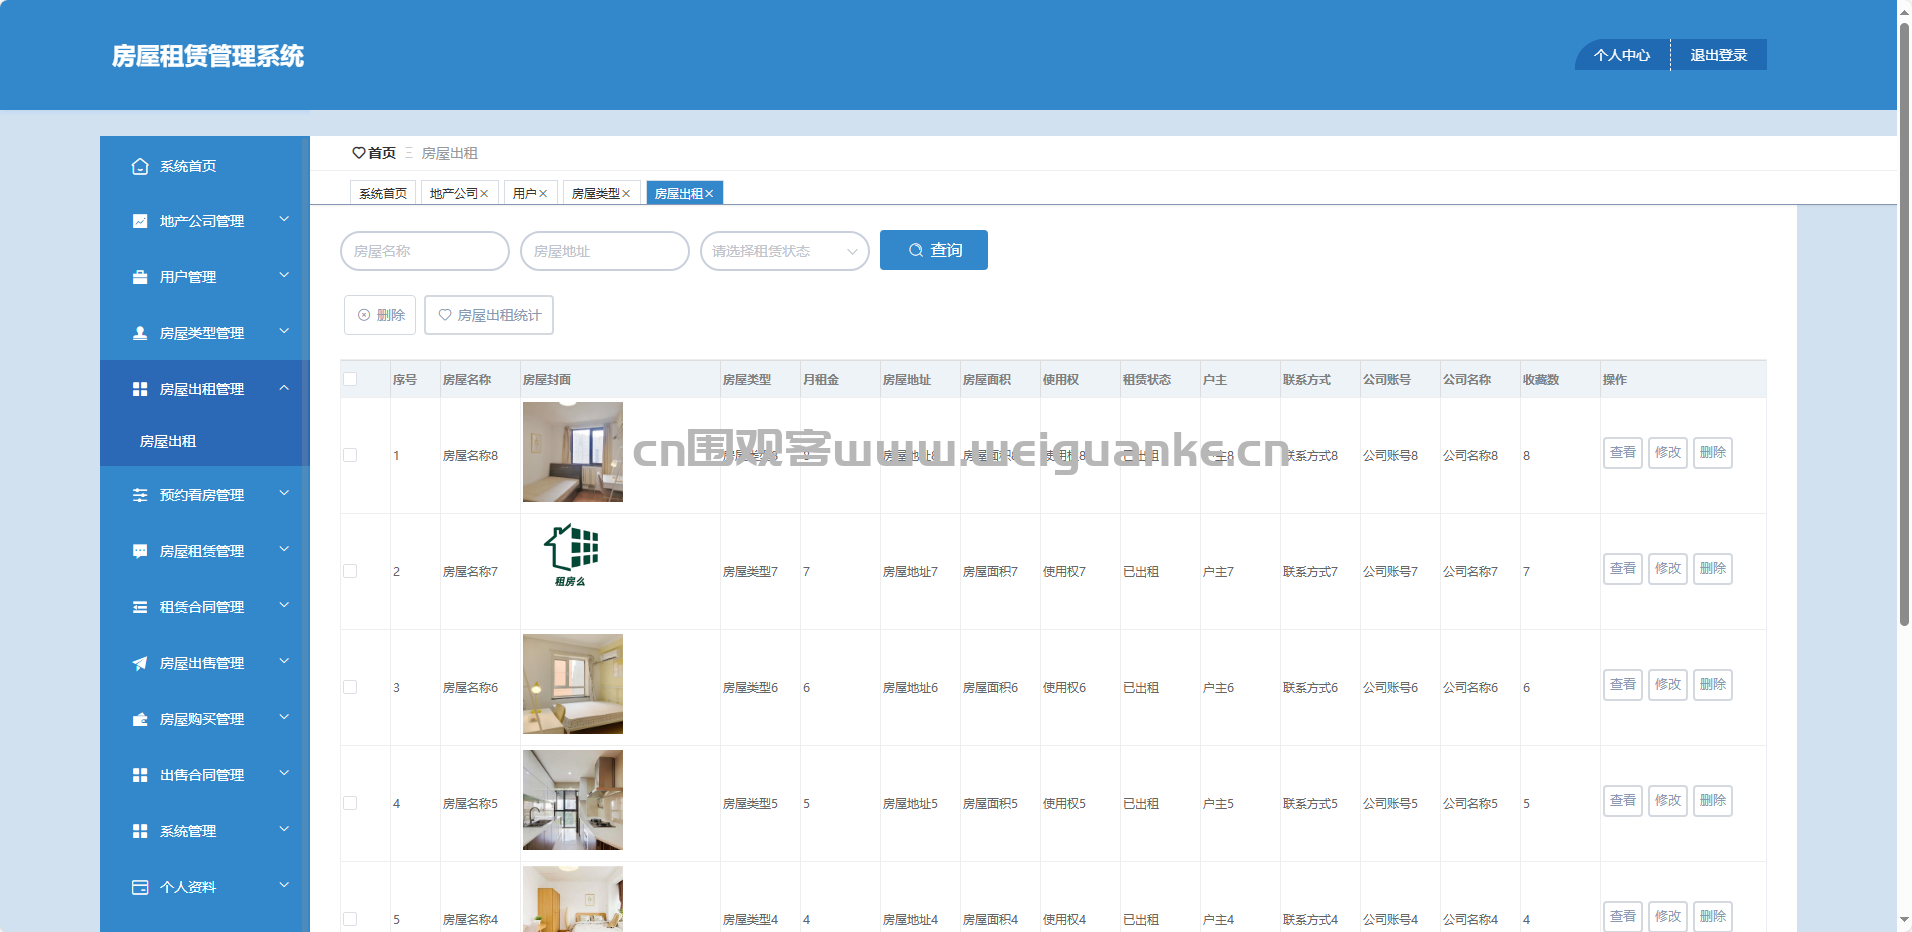Click 查看 for row 房屋名称8
The height and width of the screenshot is (932, 1912).
[x=1623, y=453]
